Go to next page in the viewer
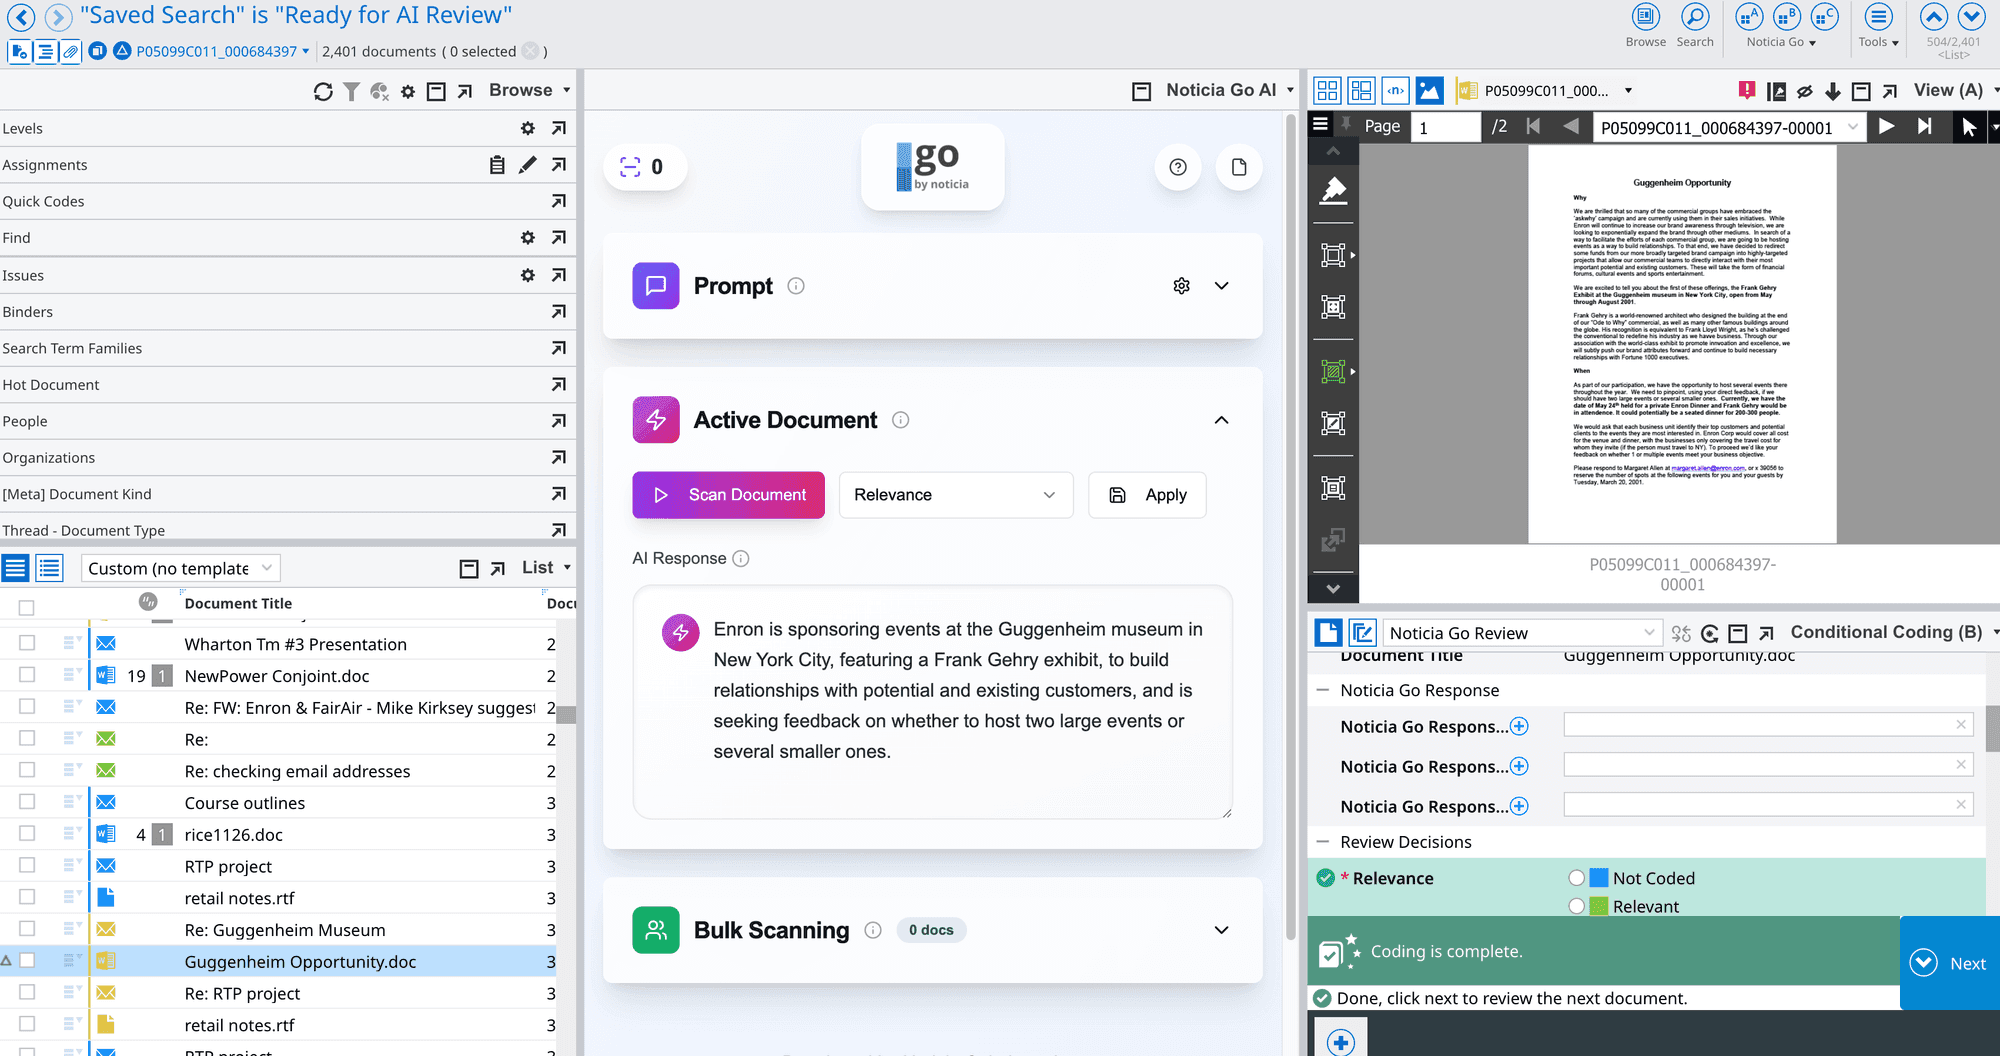 [x=1887, y=126]
